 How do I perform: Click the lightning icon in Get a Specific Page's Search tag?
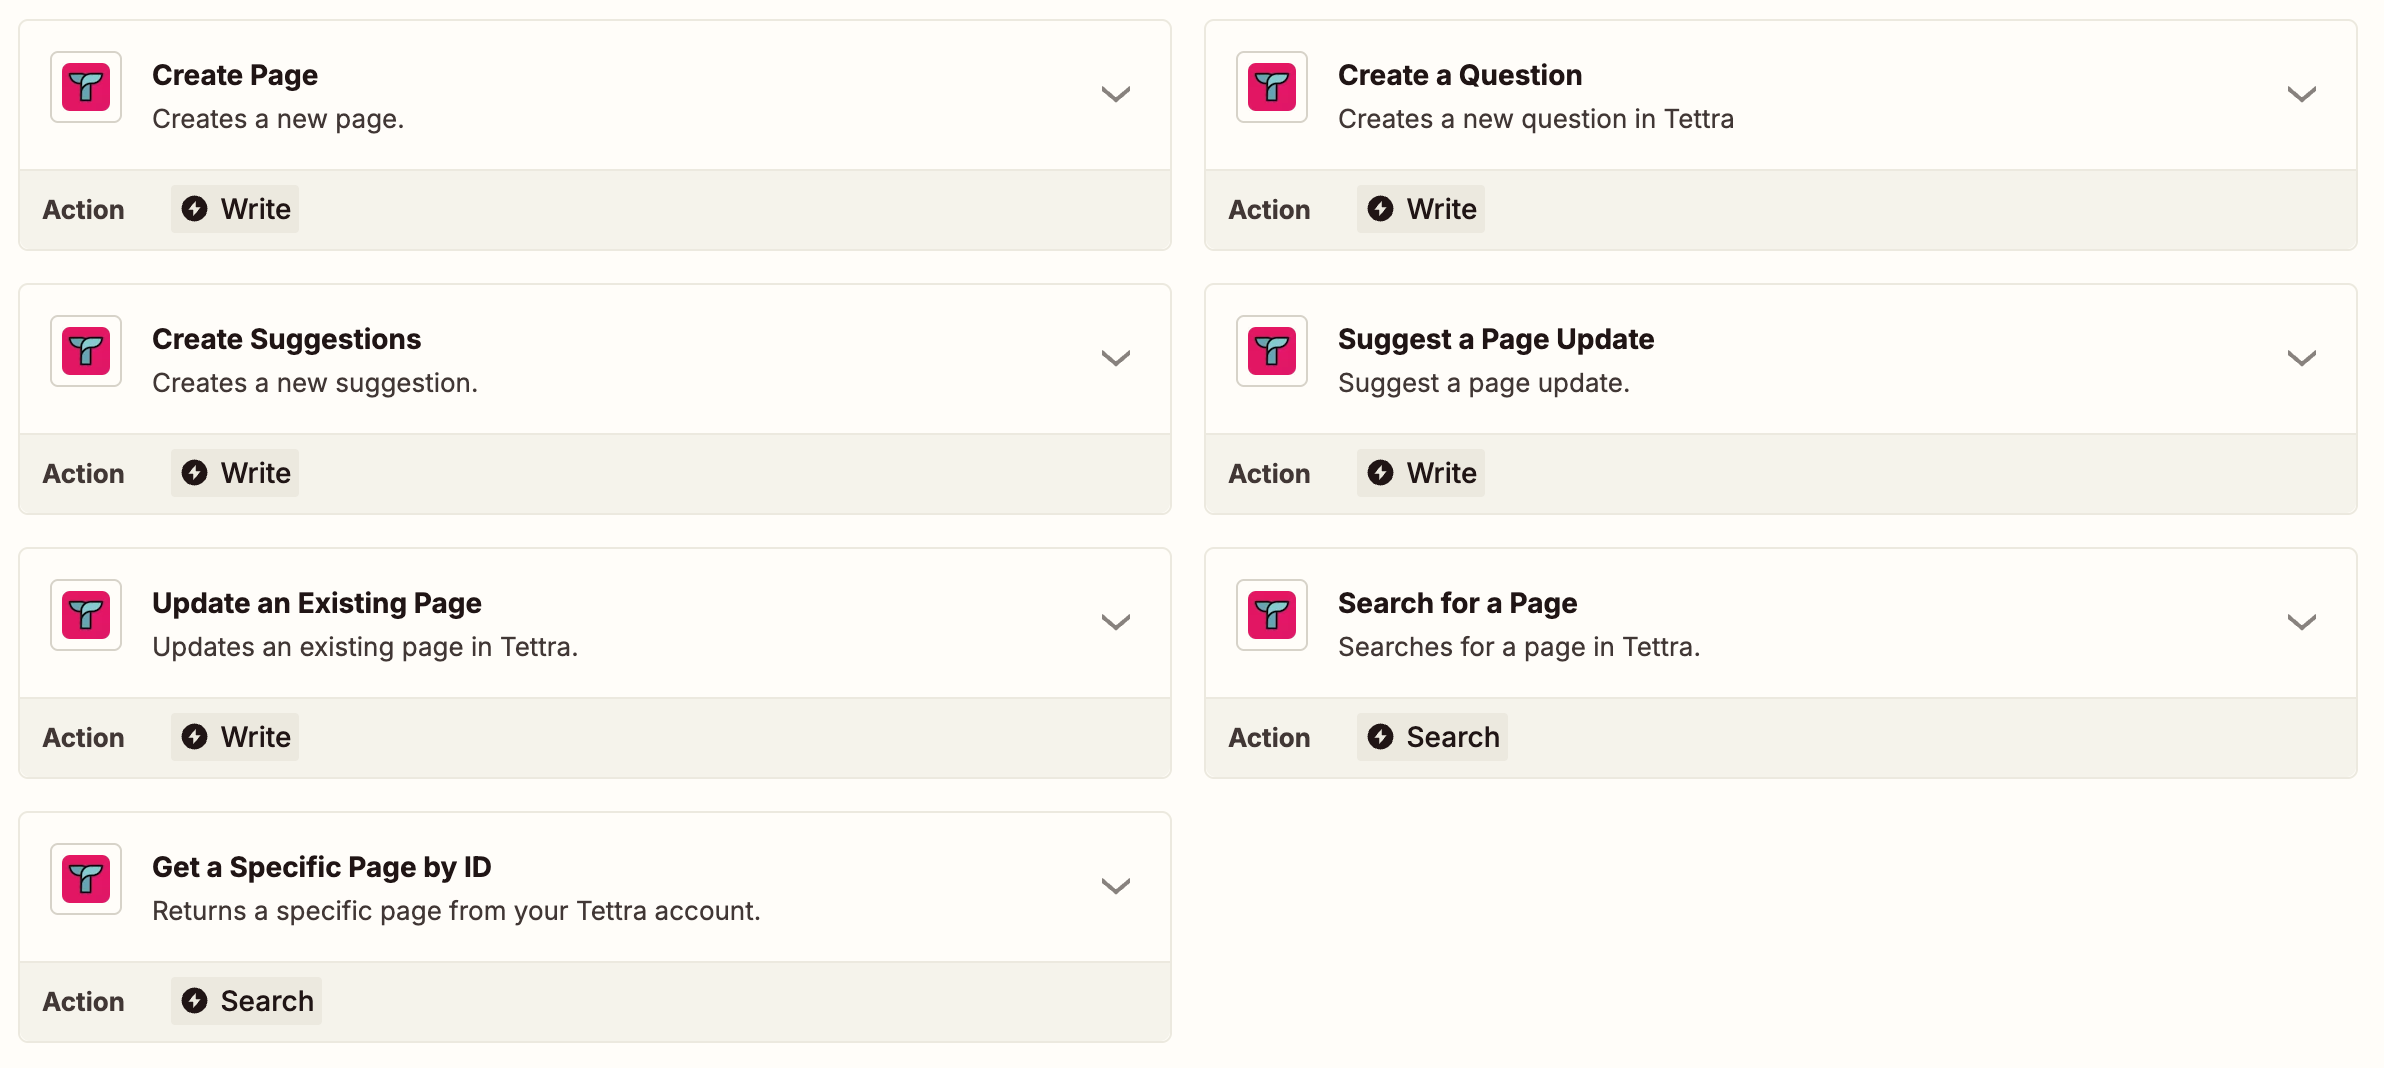click(x=195, y=1000)
